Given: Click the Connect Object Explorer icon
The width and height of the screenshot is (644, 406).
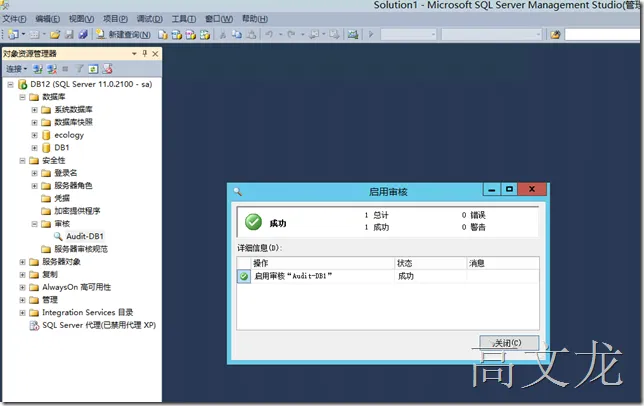Looking at the screenshot, I should point(37,69).
